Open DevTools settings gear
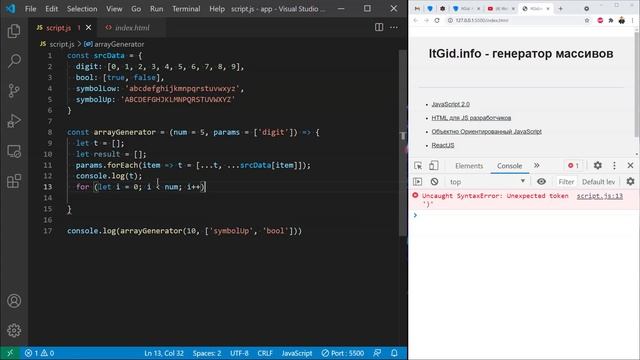 point(598,165)
